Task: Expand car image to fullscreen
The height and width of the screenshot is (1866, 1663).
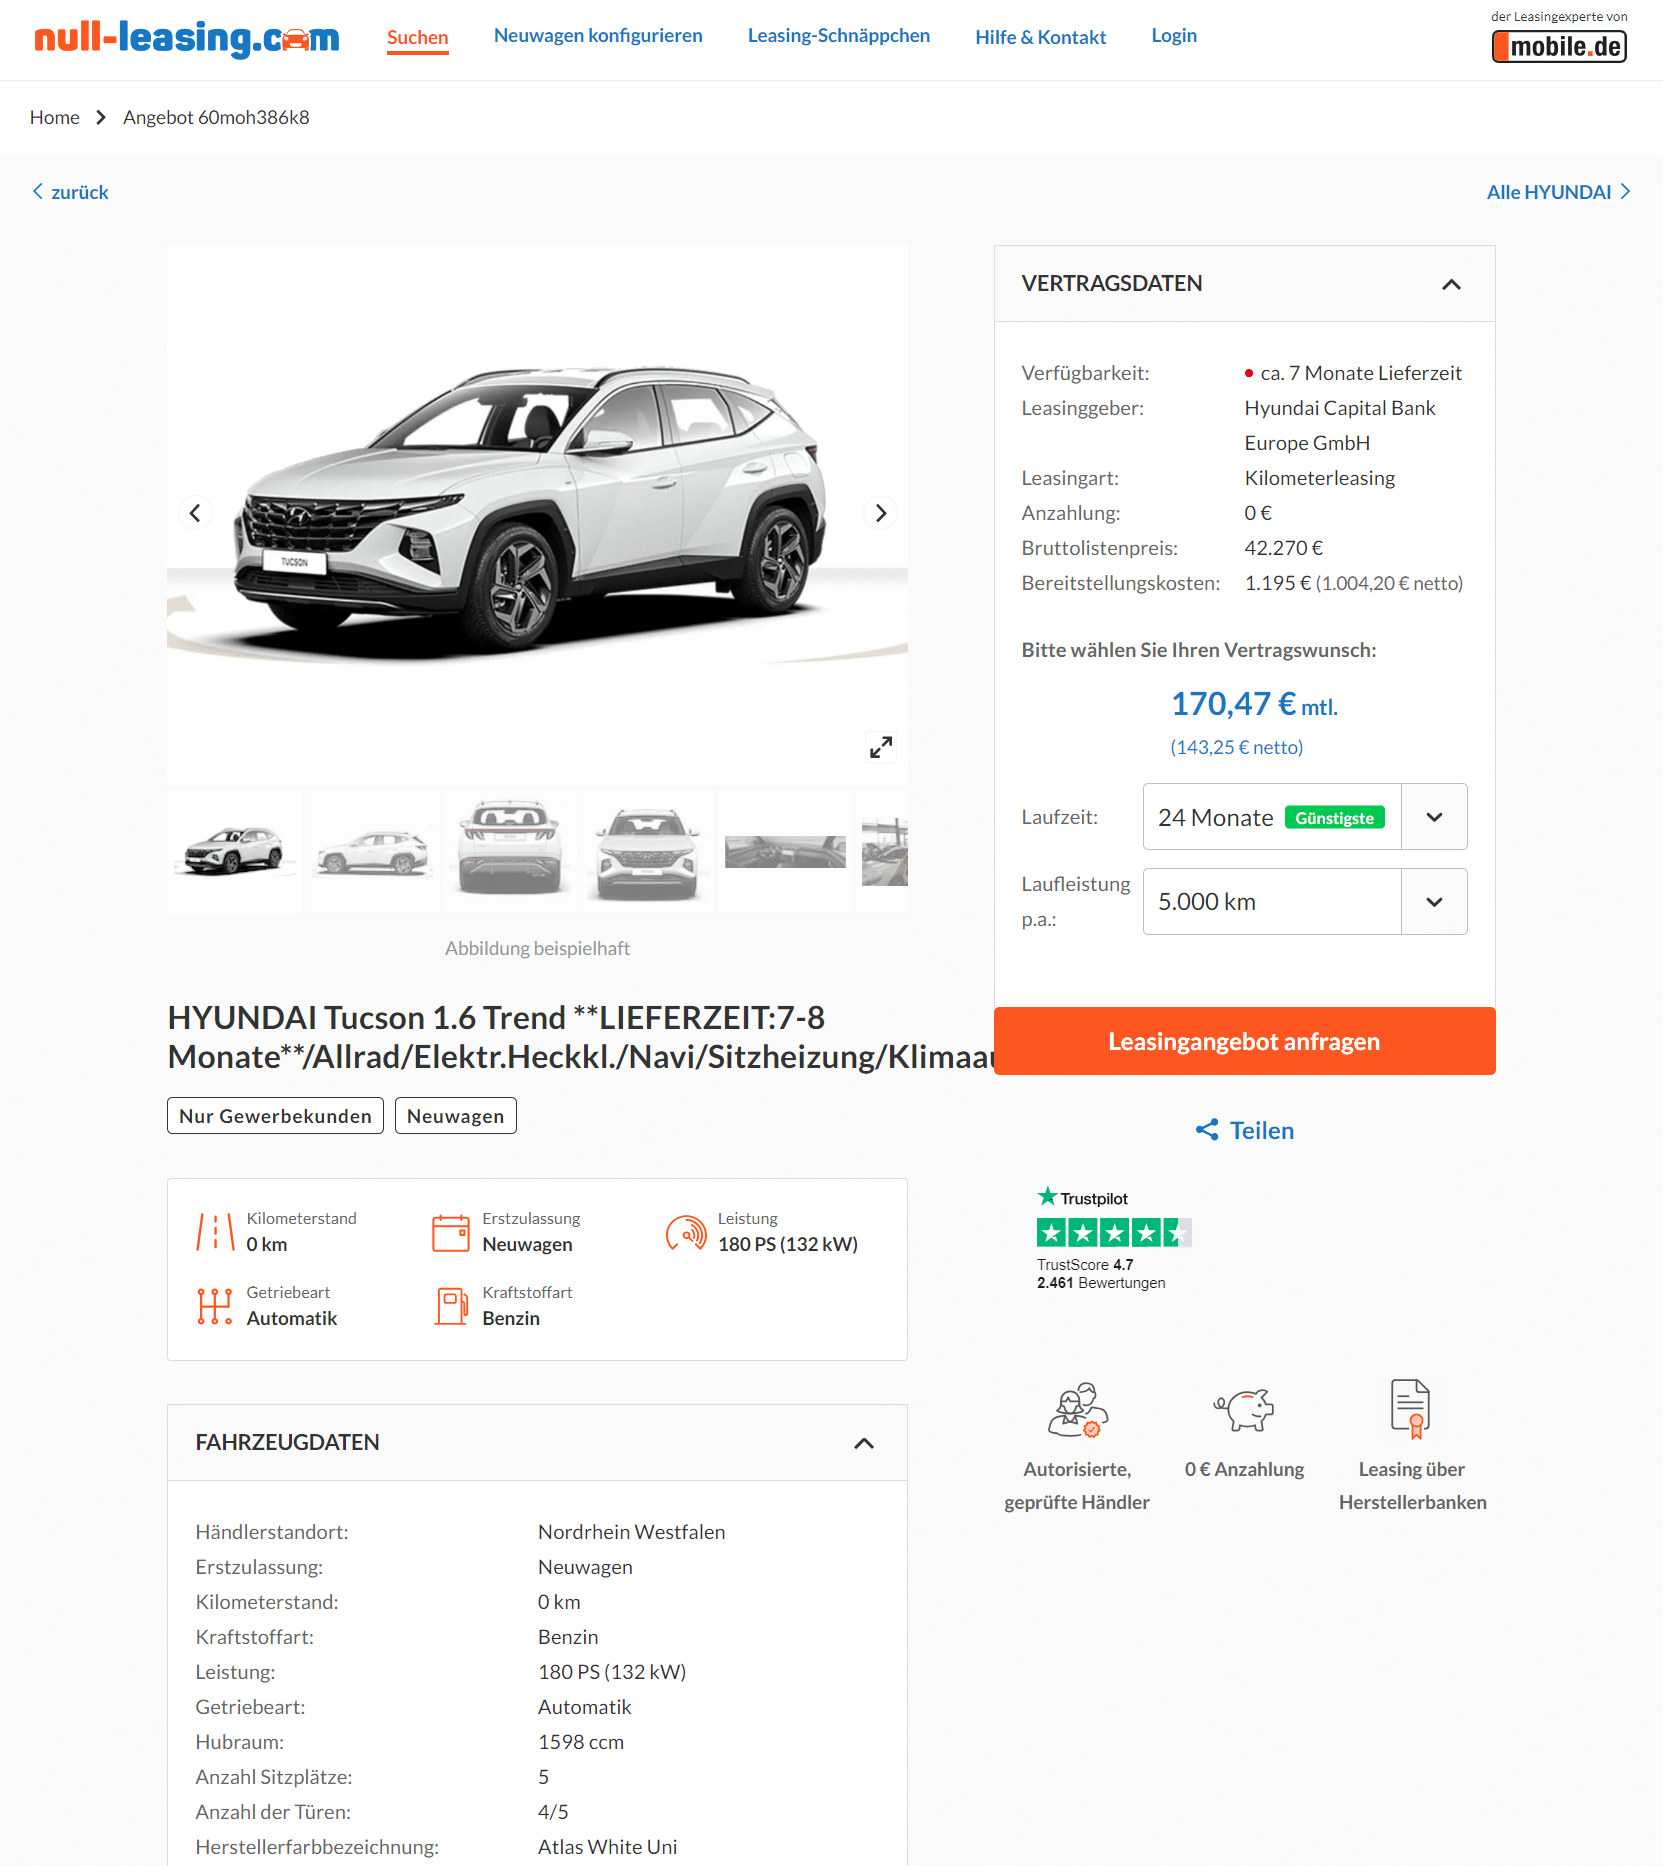Action: point(880,747)
